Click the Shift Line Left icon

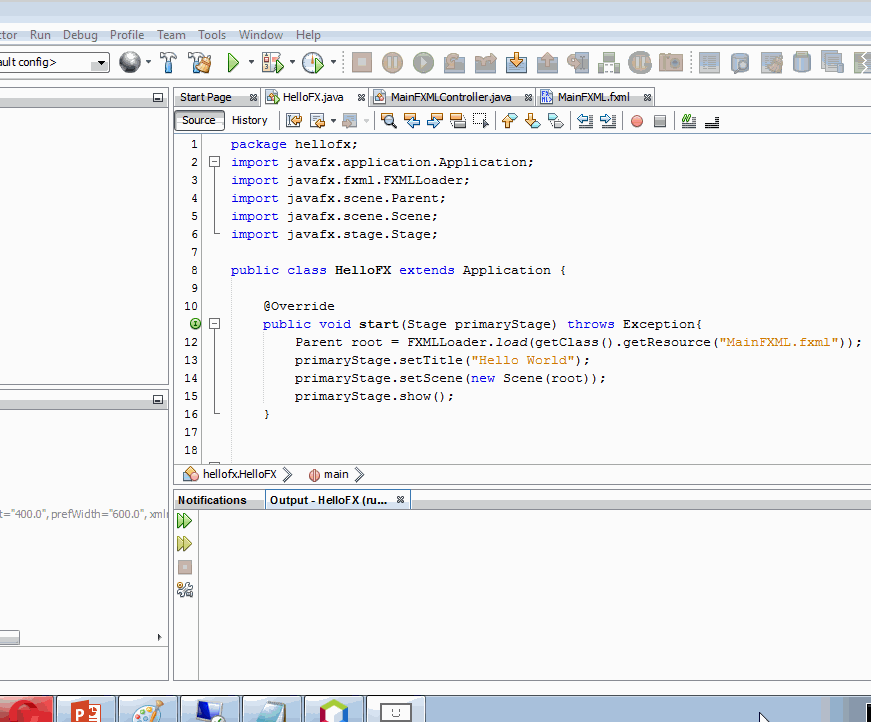tap(585, 121)
